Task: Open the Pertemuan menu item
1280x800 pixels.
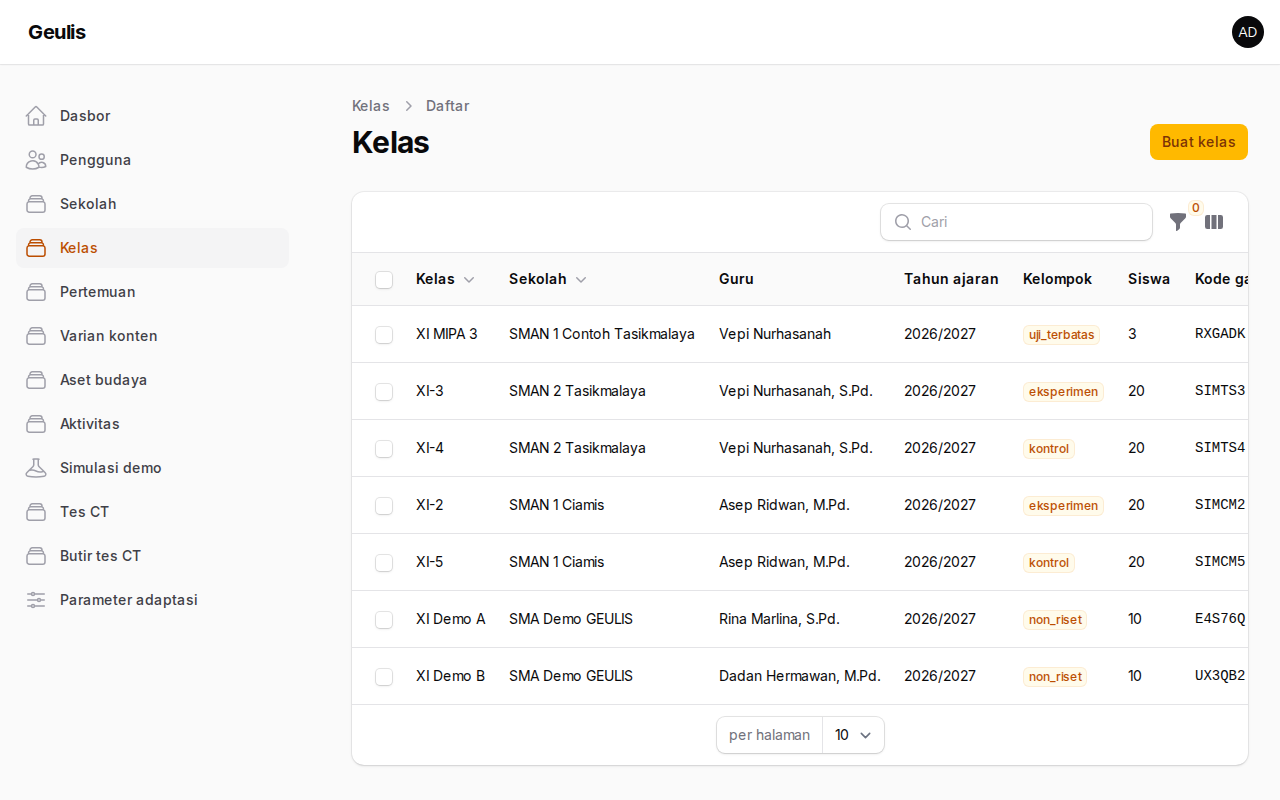Action: click(x=152, y=292)
